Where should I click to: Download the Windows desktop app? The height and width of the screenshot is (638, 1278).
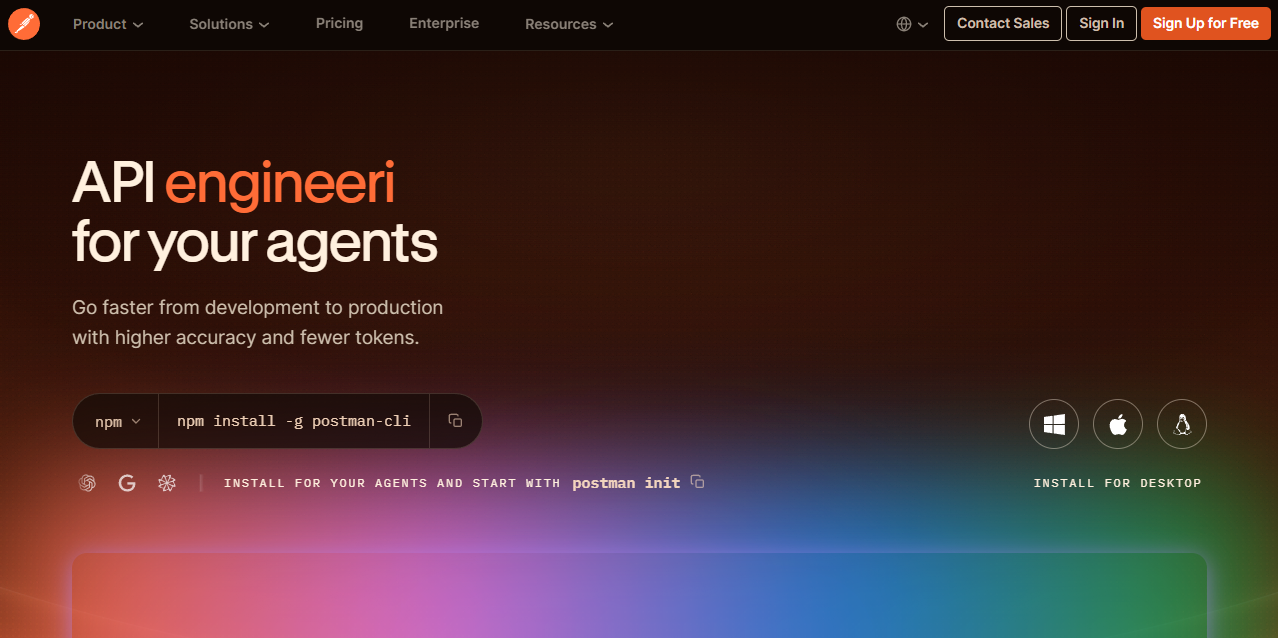point(1054,425)
